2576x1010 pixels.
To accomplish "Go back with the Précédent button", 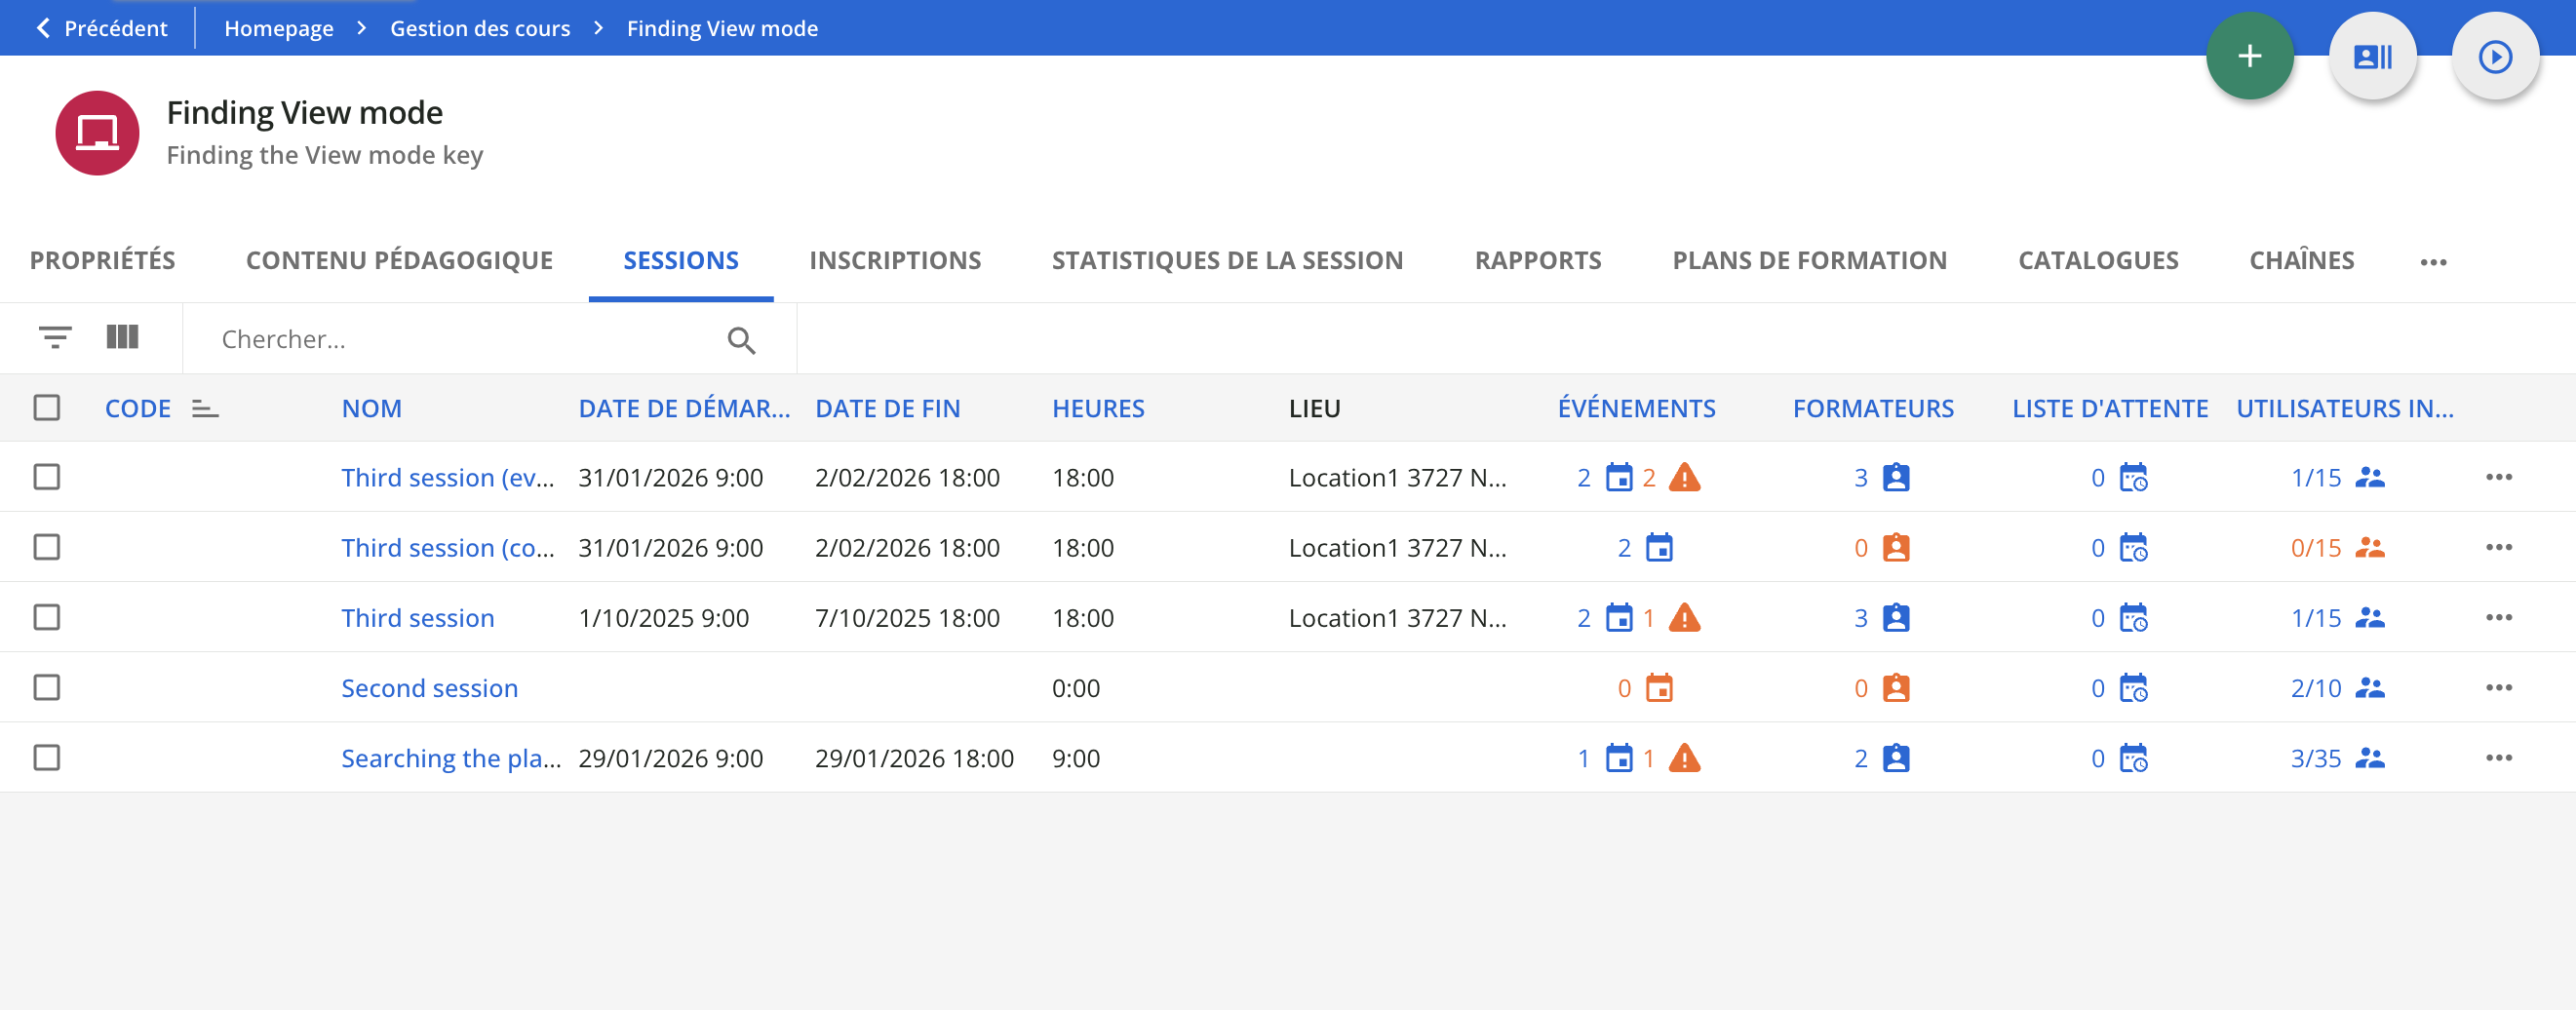I will [101, 28].
